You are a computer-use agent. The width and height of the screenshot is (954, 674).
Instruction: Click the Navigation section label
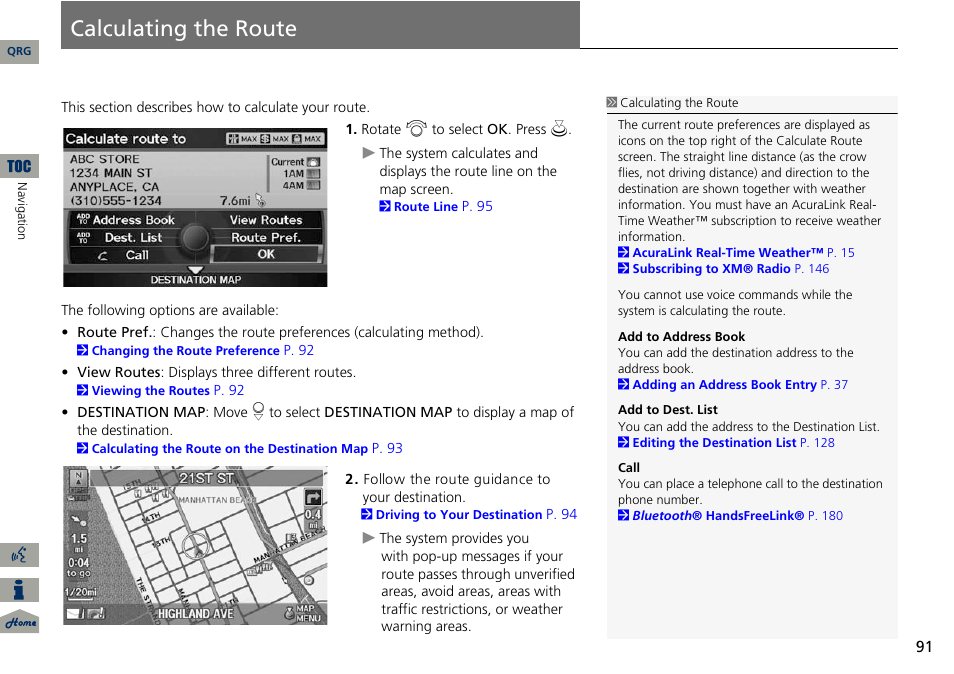(21, 210)
